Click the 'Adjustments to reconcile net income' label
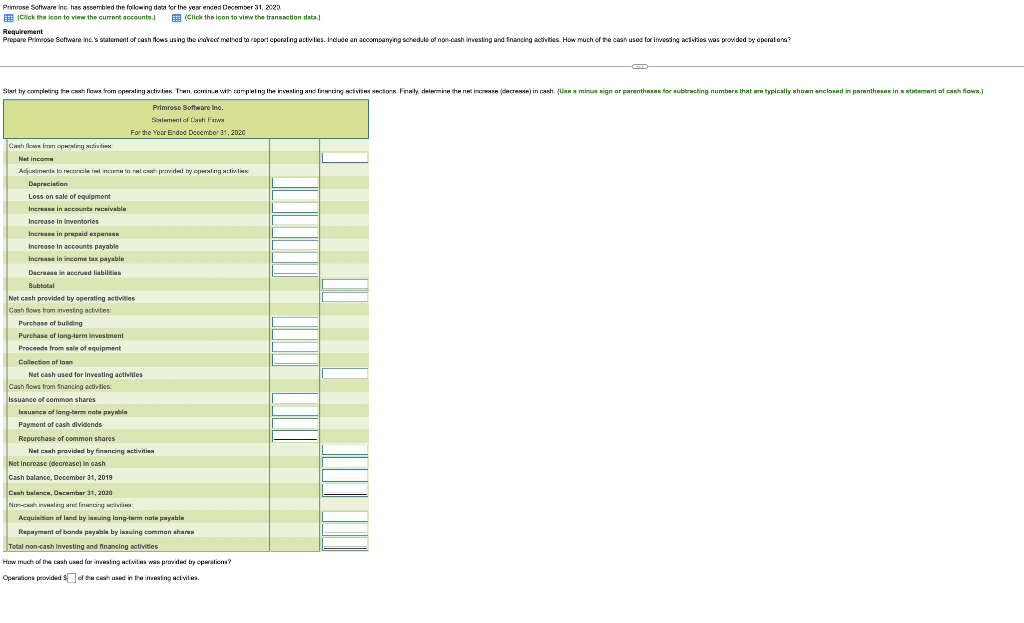 [x=133, y=170]
